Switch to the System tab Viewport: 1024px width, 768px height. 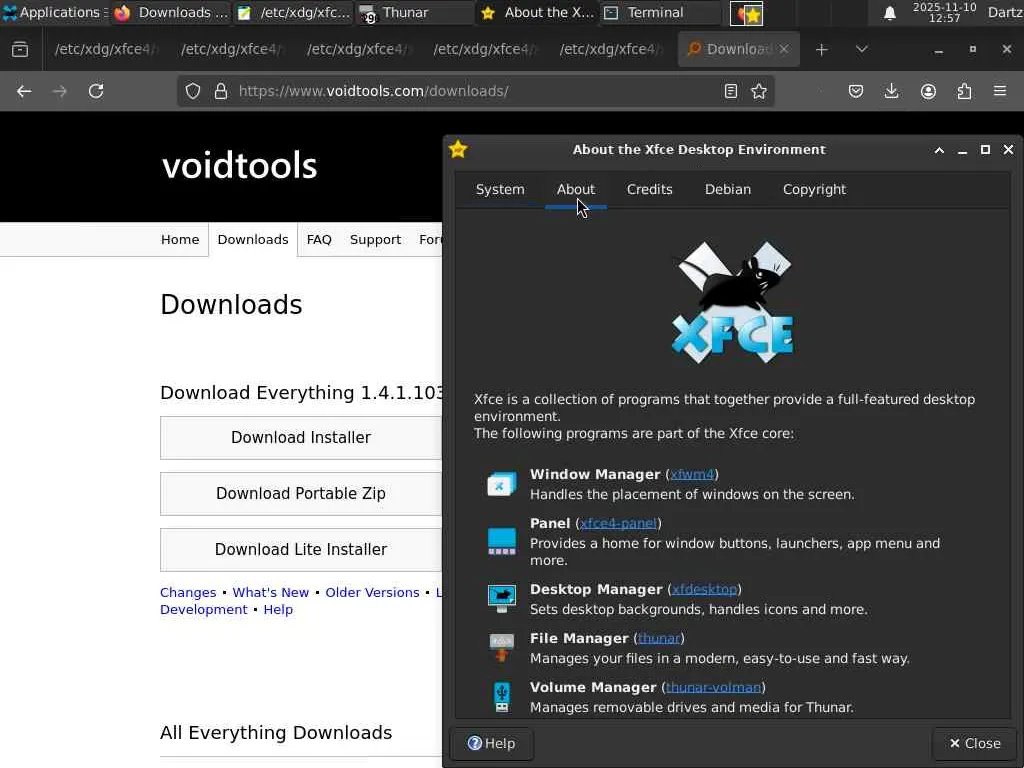pyautogui.click(x=500, y=189)
